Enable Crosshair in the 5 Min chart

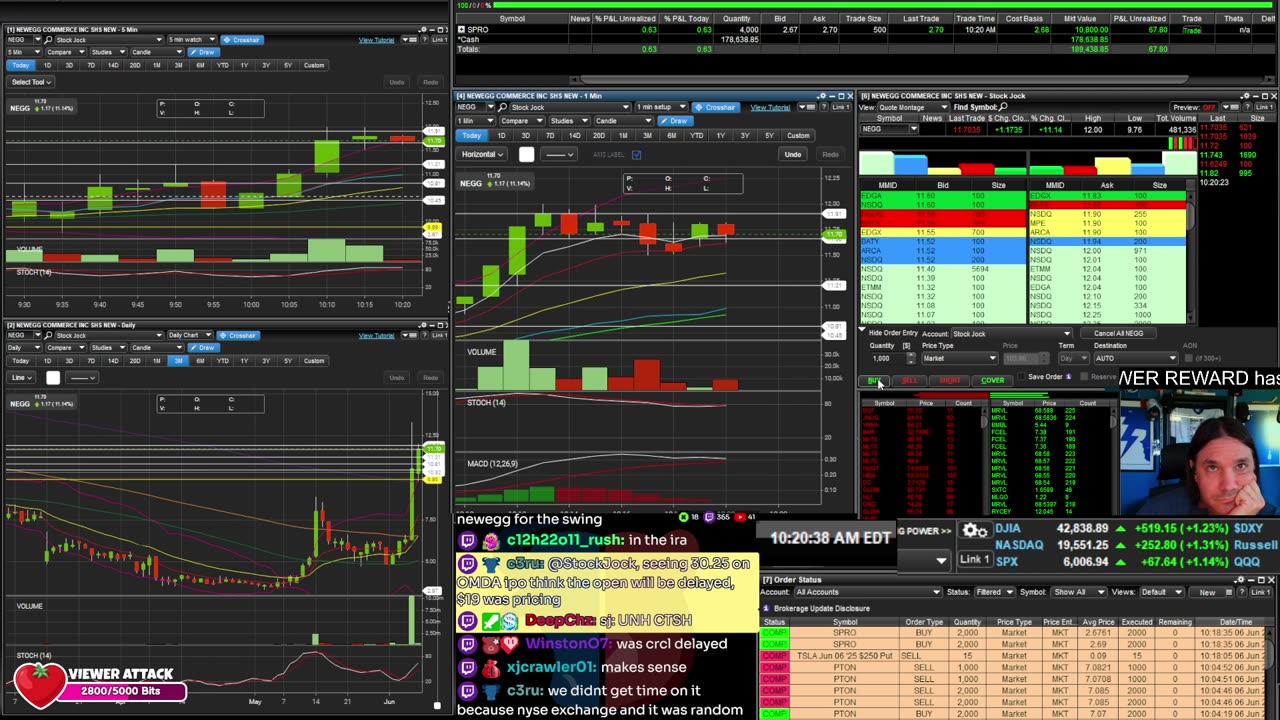[241, 40]
